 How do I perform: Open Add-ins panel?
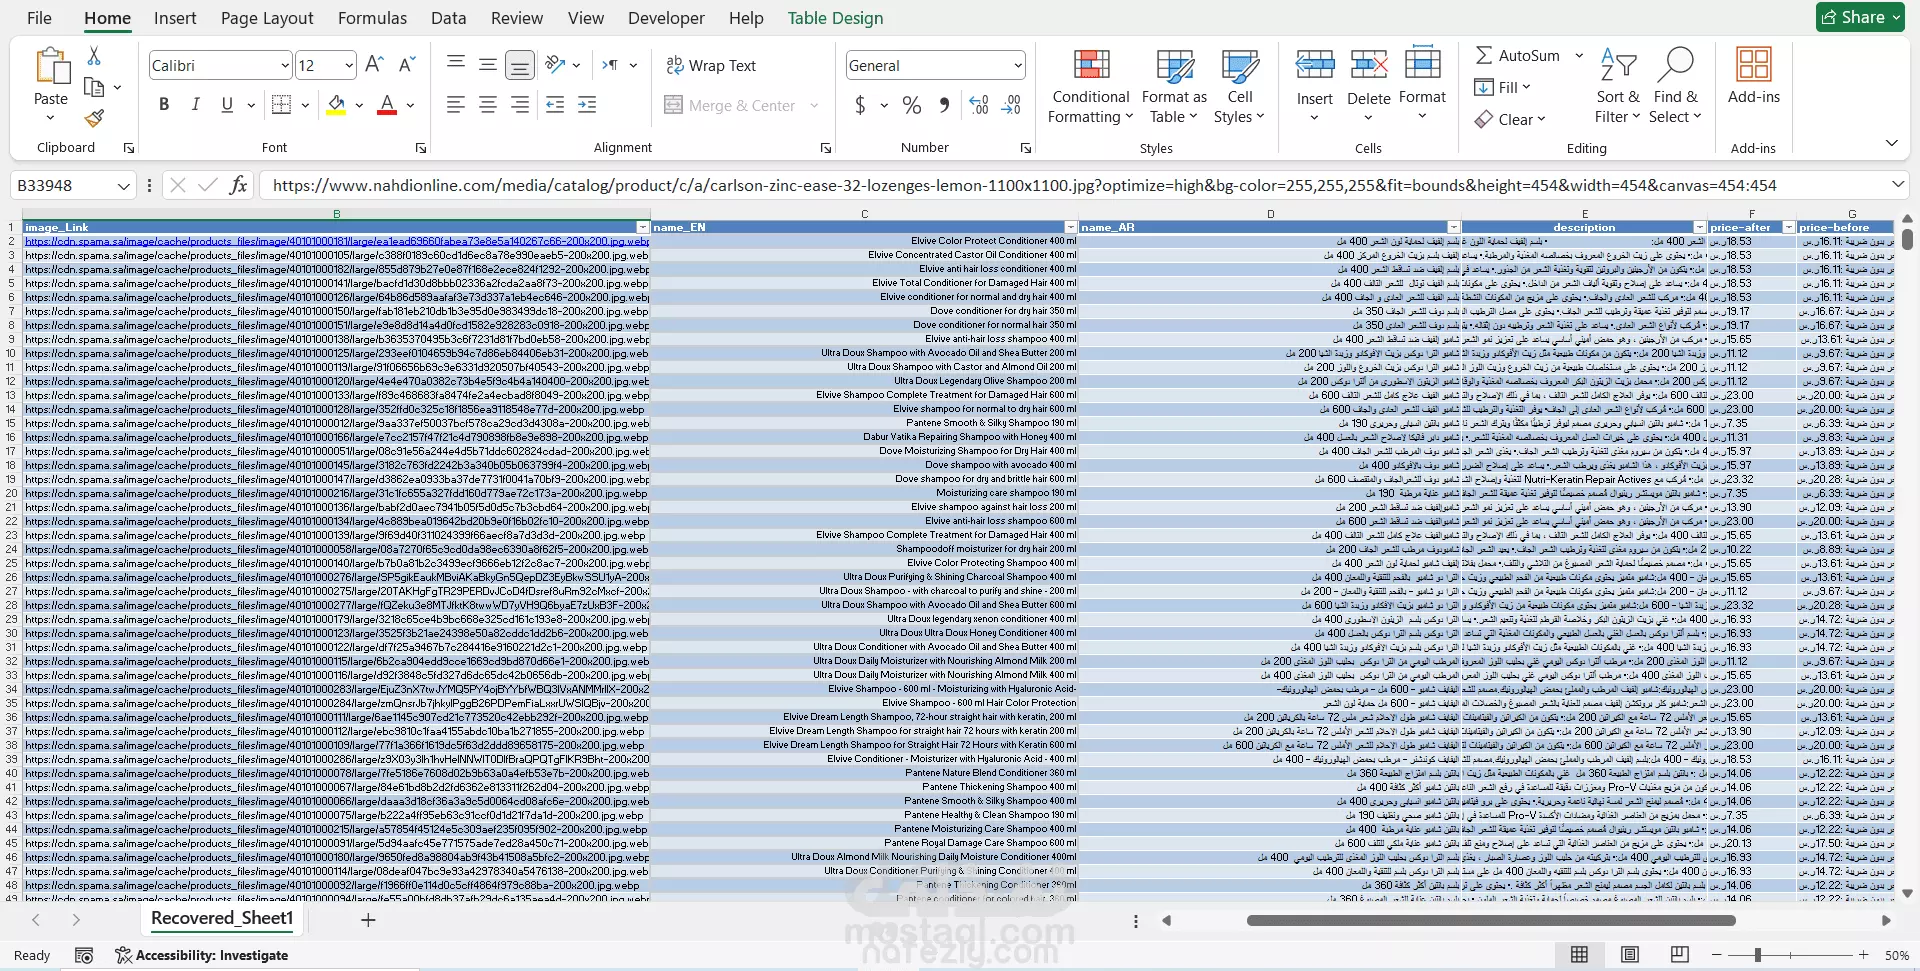pos(1754,76)
